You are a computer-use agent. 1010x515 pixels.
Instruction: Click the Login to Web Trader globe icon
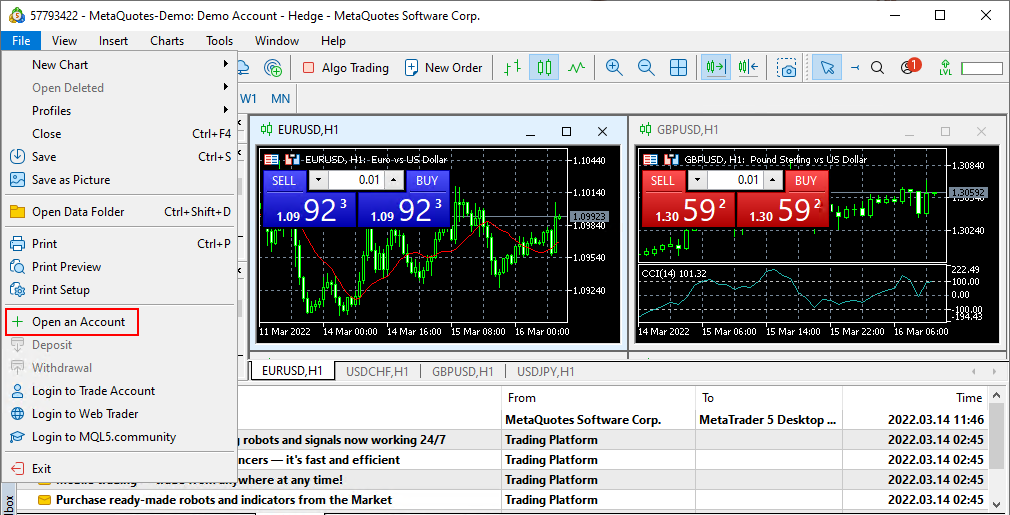pos(18,414)
